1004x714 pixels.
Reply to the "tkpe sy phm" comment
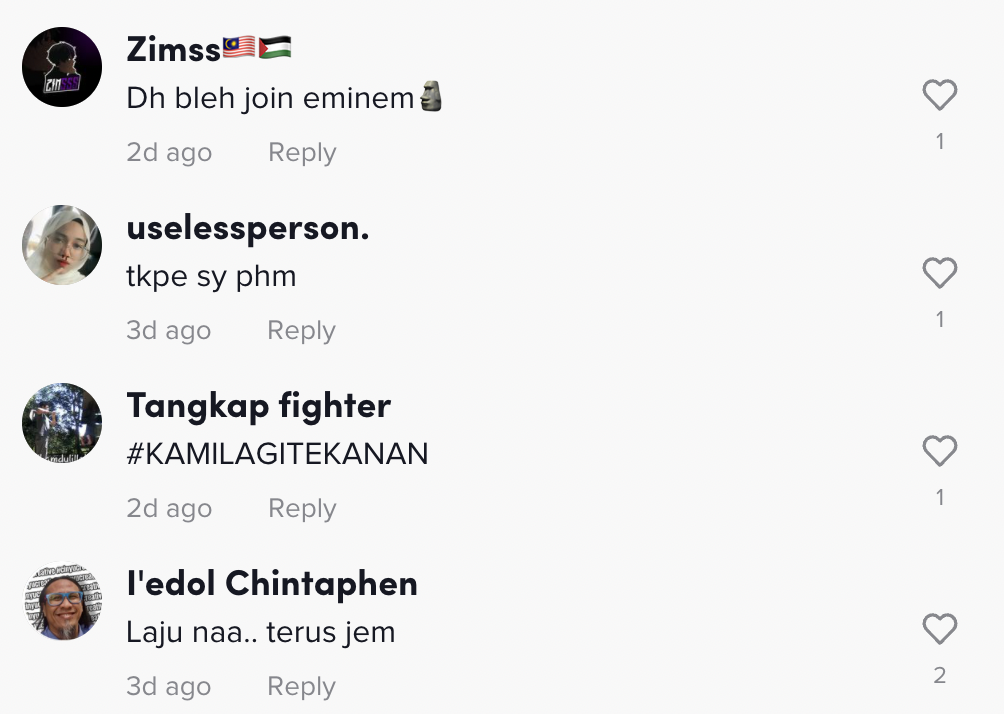point(301,331)
